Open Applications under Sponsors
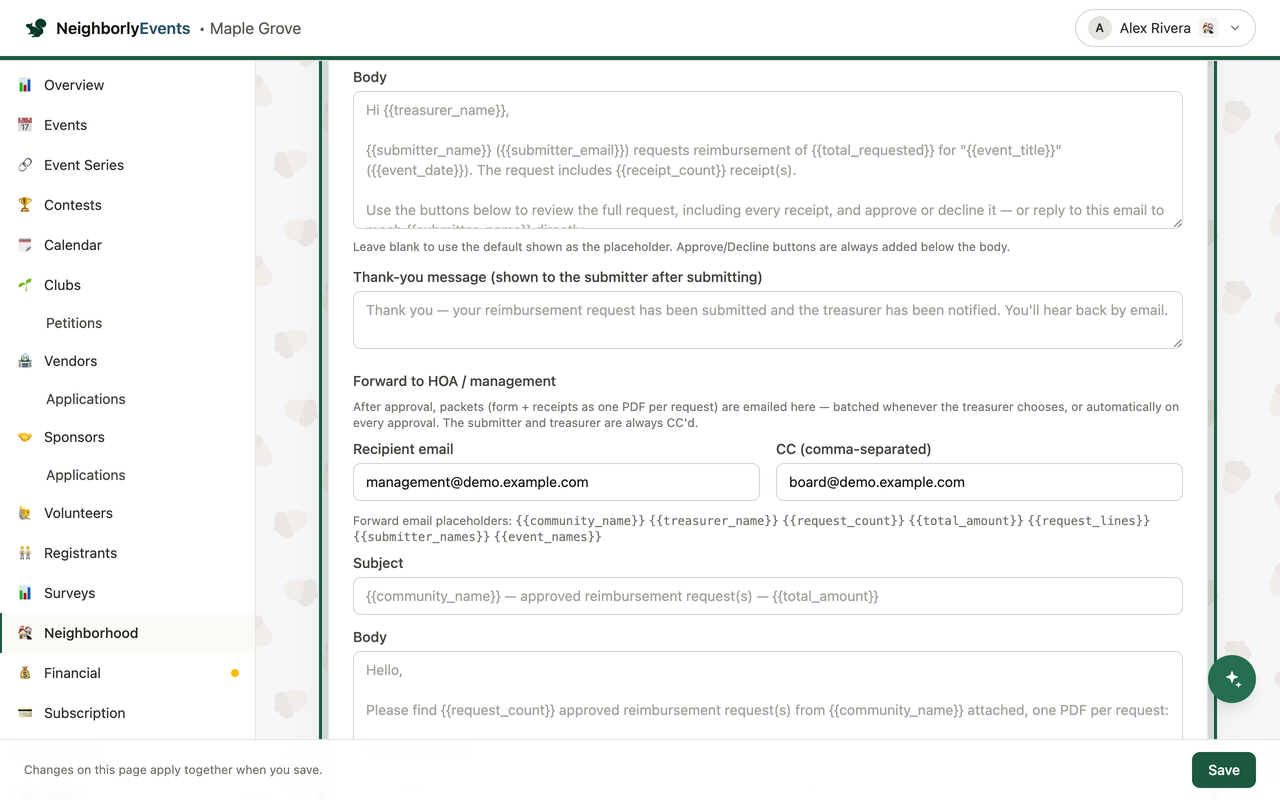The height and width of the screenshot is (800, 1280). (128, 475)
